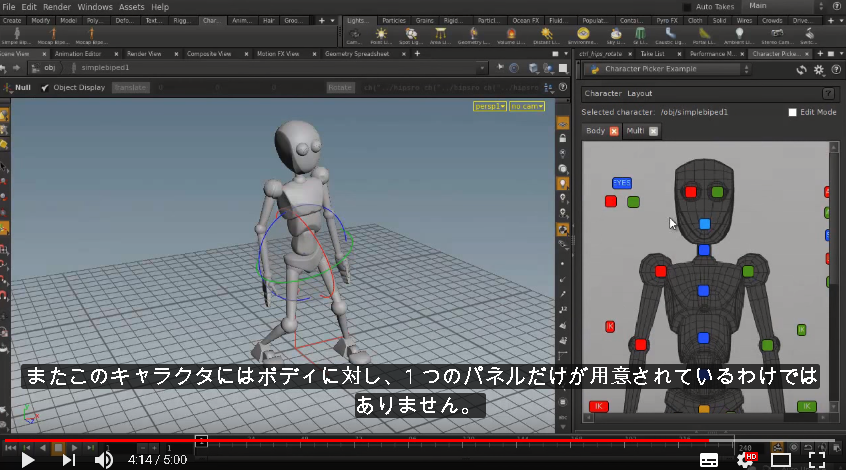
Task: Select the Ambient Light bulb tool
Action: pos(739,36)
